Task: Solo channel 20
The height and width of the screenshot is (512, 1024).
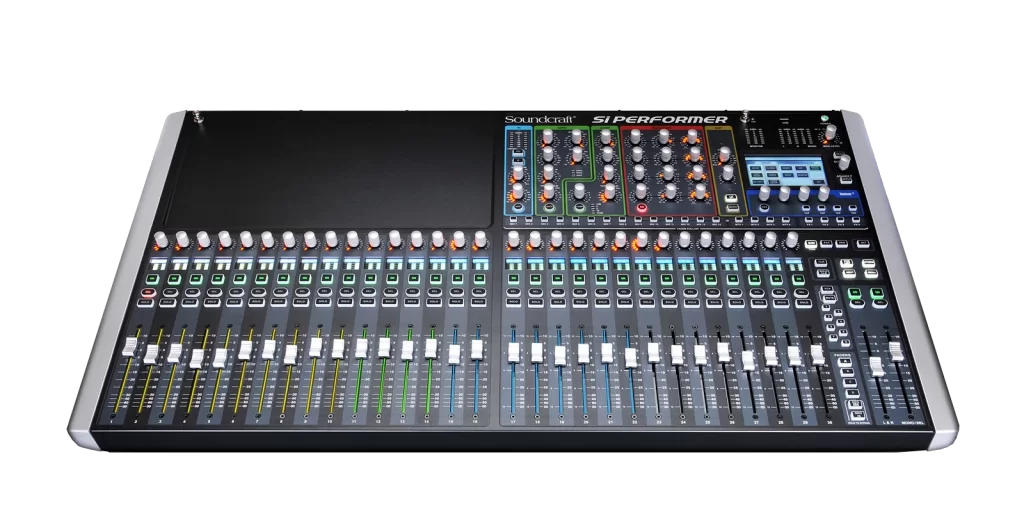Action: coord(580,302)
